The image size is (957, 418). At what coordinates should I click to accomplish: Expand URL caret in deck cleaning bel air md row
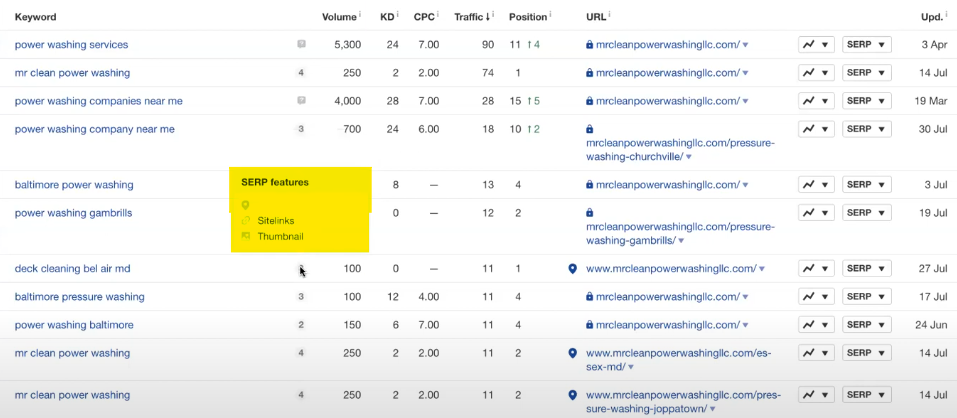(762, 269)
